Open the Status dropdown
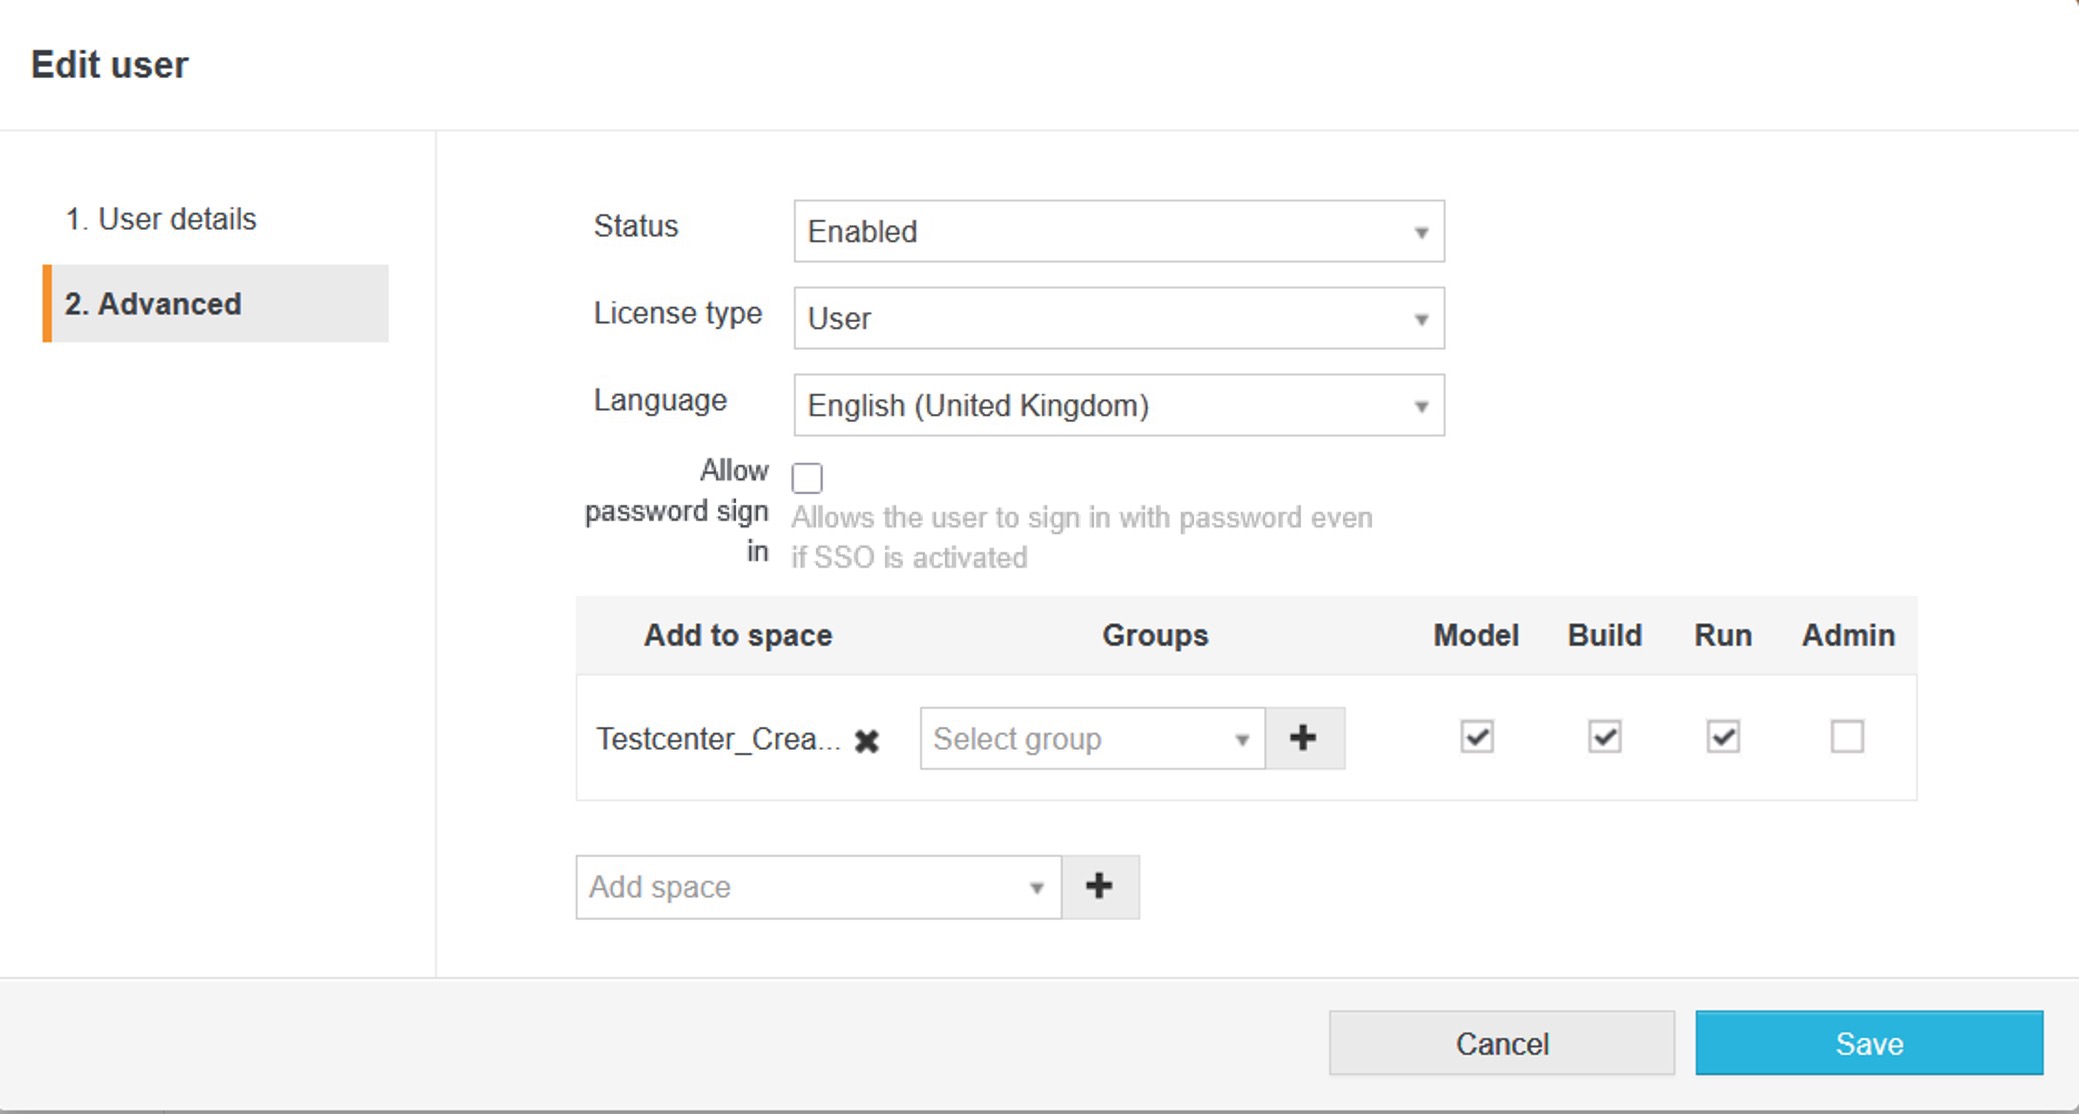Viewport: 2079px width, 1114px height. click(x=1118, y=231)
